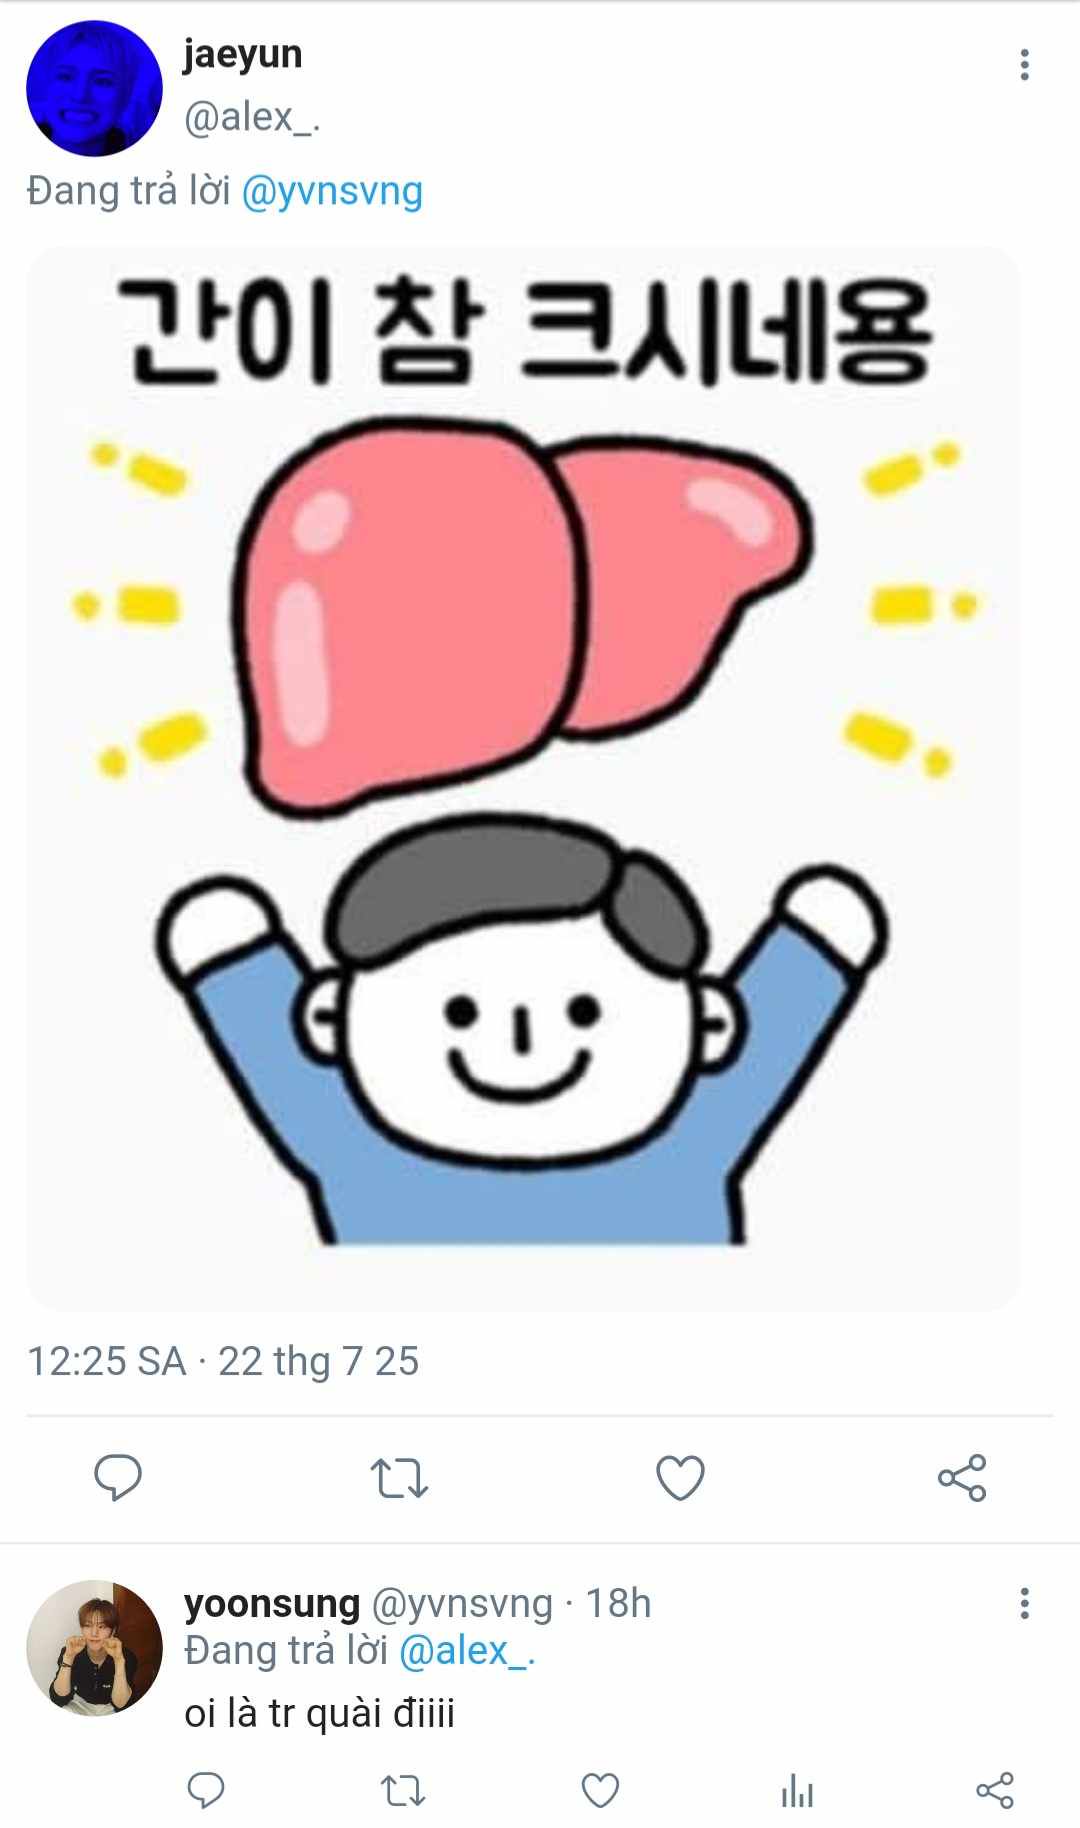This screenshot has height=1828, width=1080.
Task: Open the analytics icon on yoonsung's reply
Action: [797, 1790]
